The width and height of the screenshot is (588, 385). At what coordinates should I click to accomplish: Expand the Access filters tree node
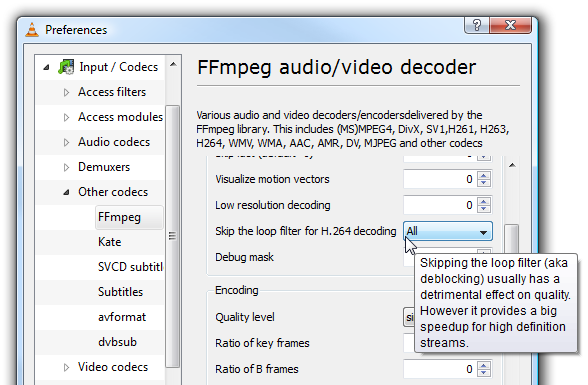[x=66, y=92]
